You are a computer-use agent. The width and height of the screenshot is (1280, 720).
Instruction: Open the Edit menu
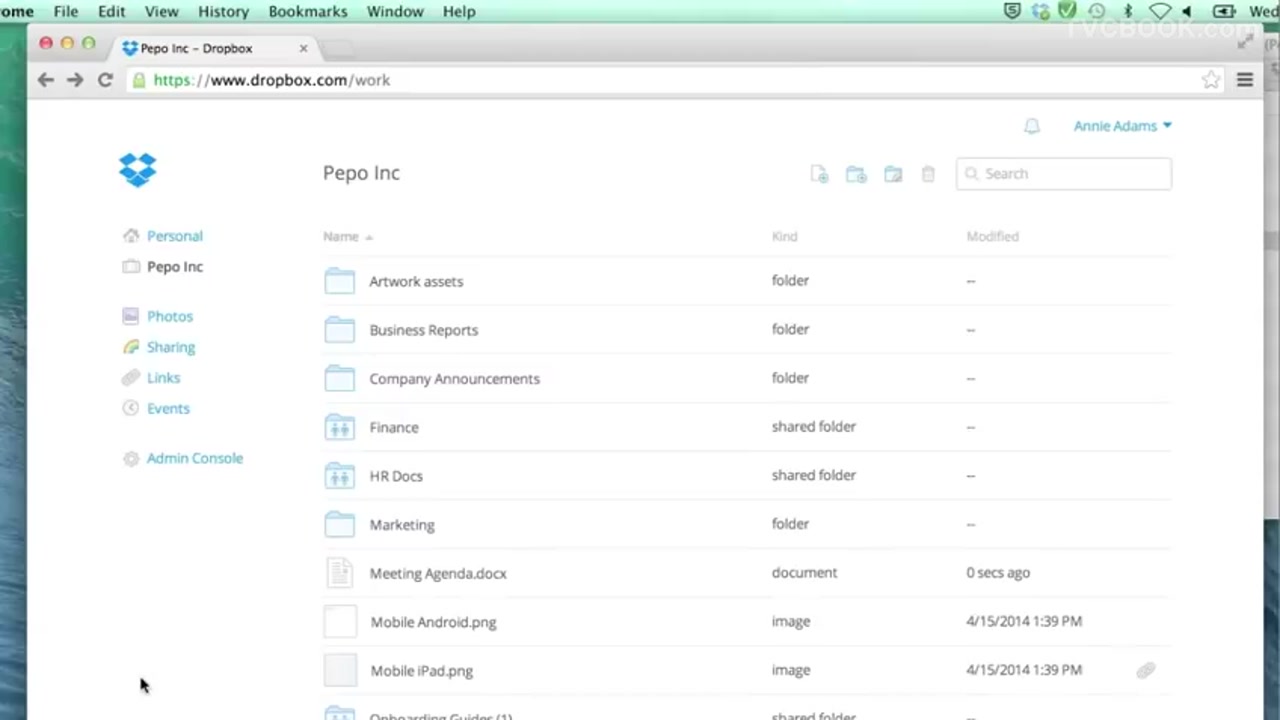111,11
